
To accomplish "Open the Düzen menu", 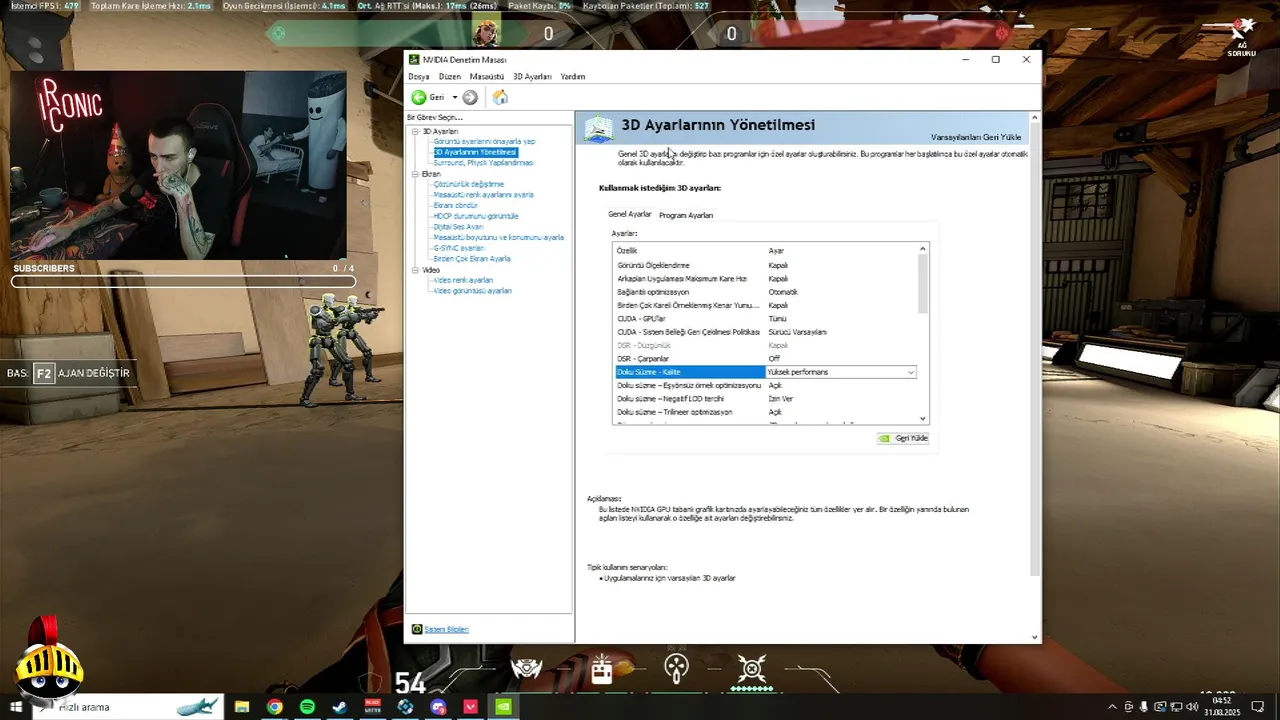I will 450,77.
